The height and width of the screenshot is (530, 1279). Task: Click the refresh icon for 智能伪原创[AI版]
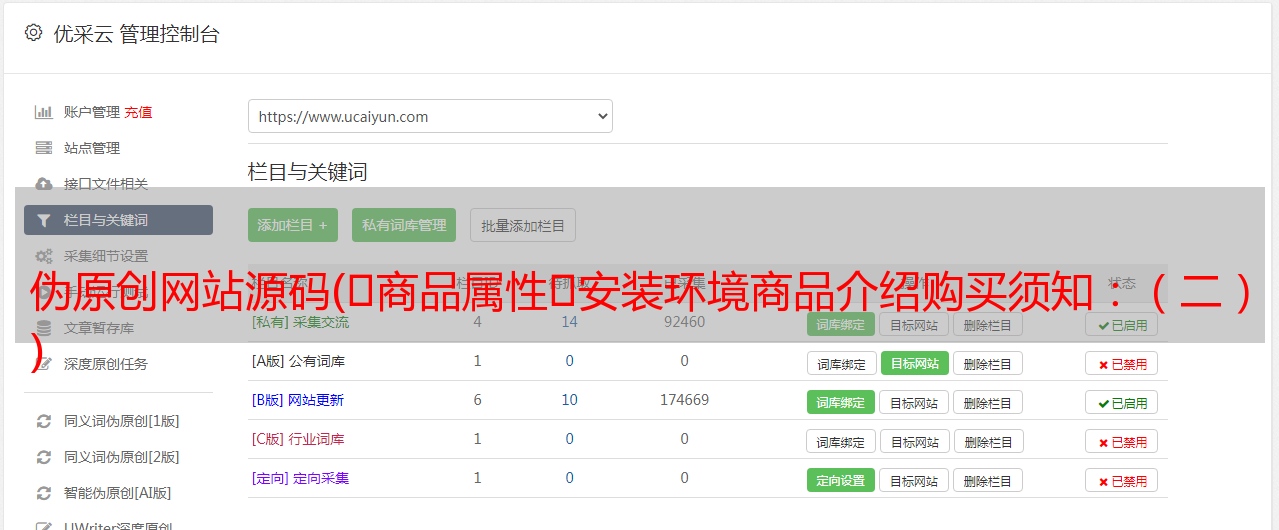[44, 493]
